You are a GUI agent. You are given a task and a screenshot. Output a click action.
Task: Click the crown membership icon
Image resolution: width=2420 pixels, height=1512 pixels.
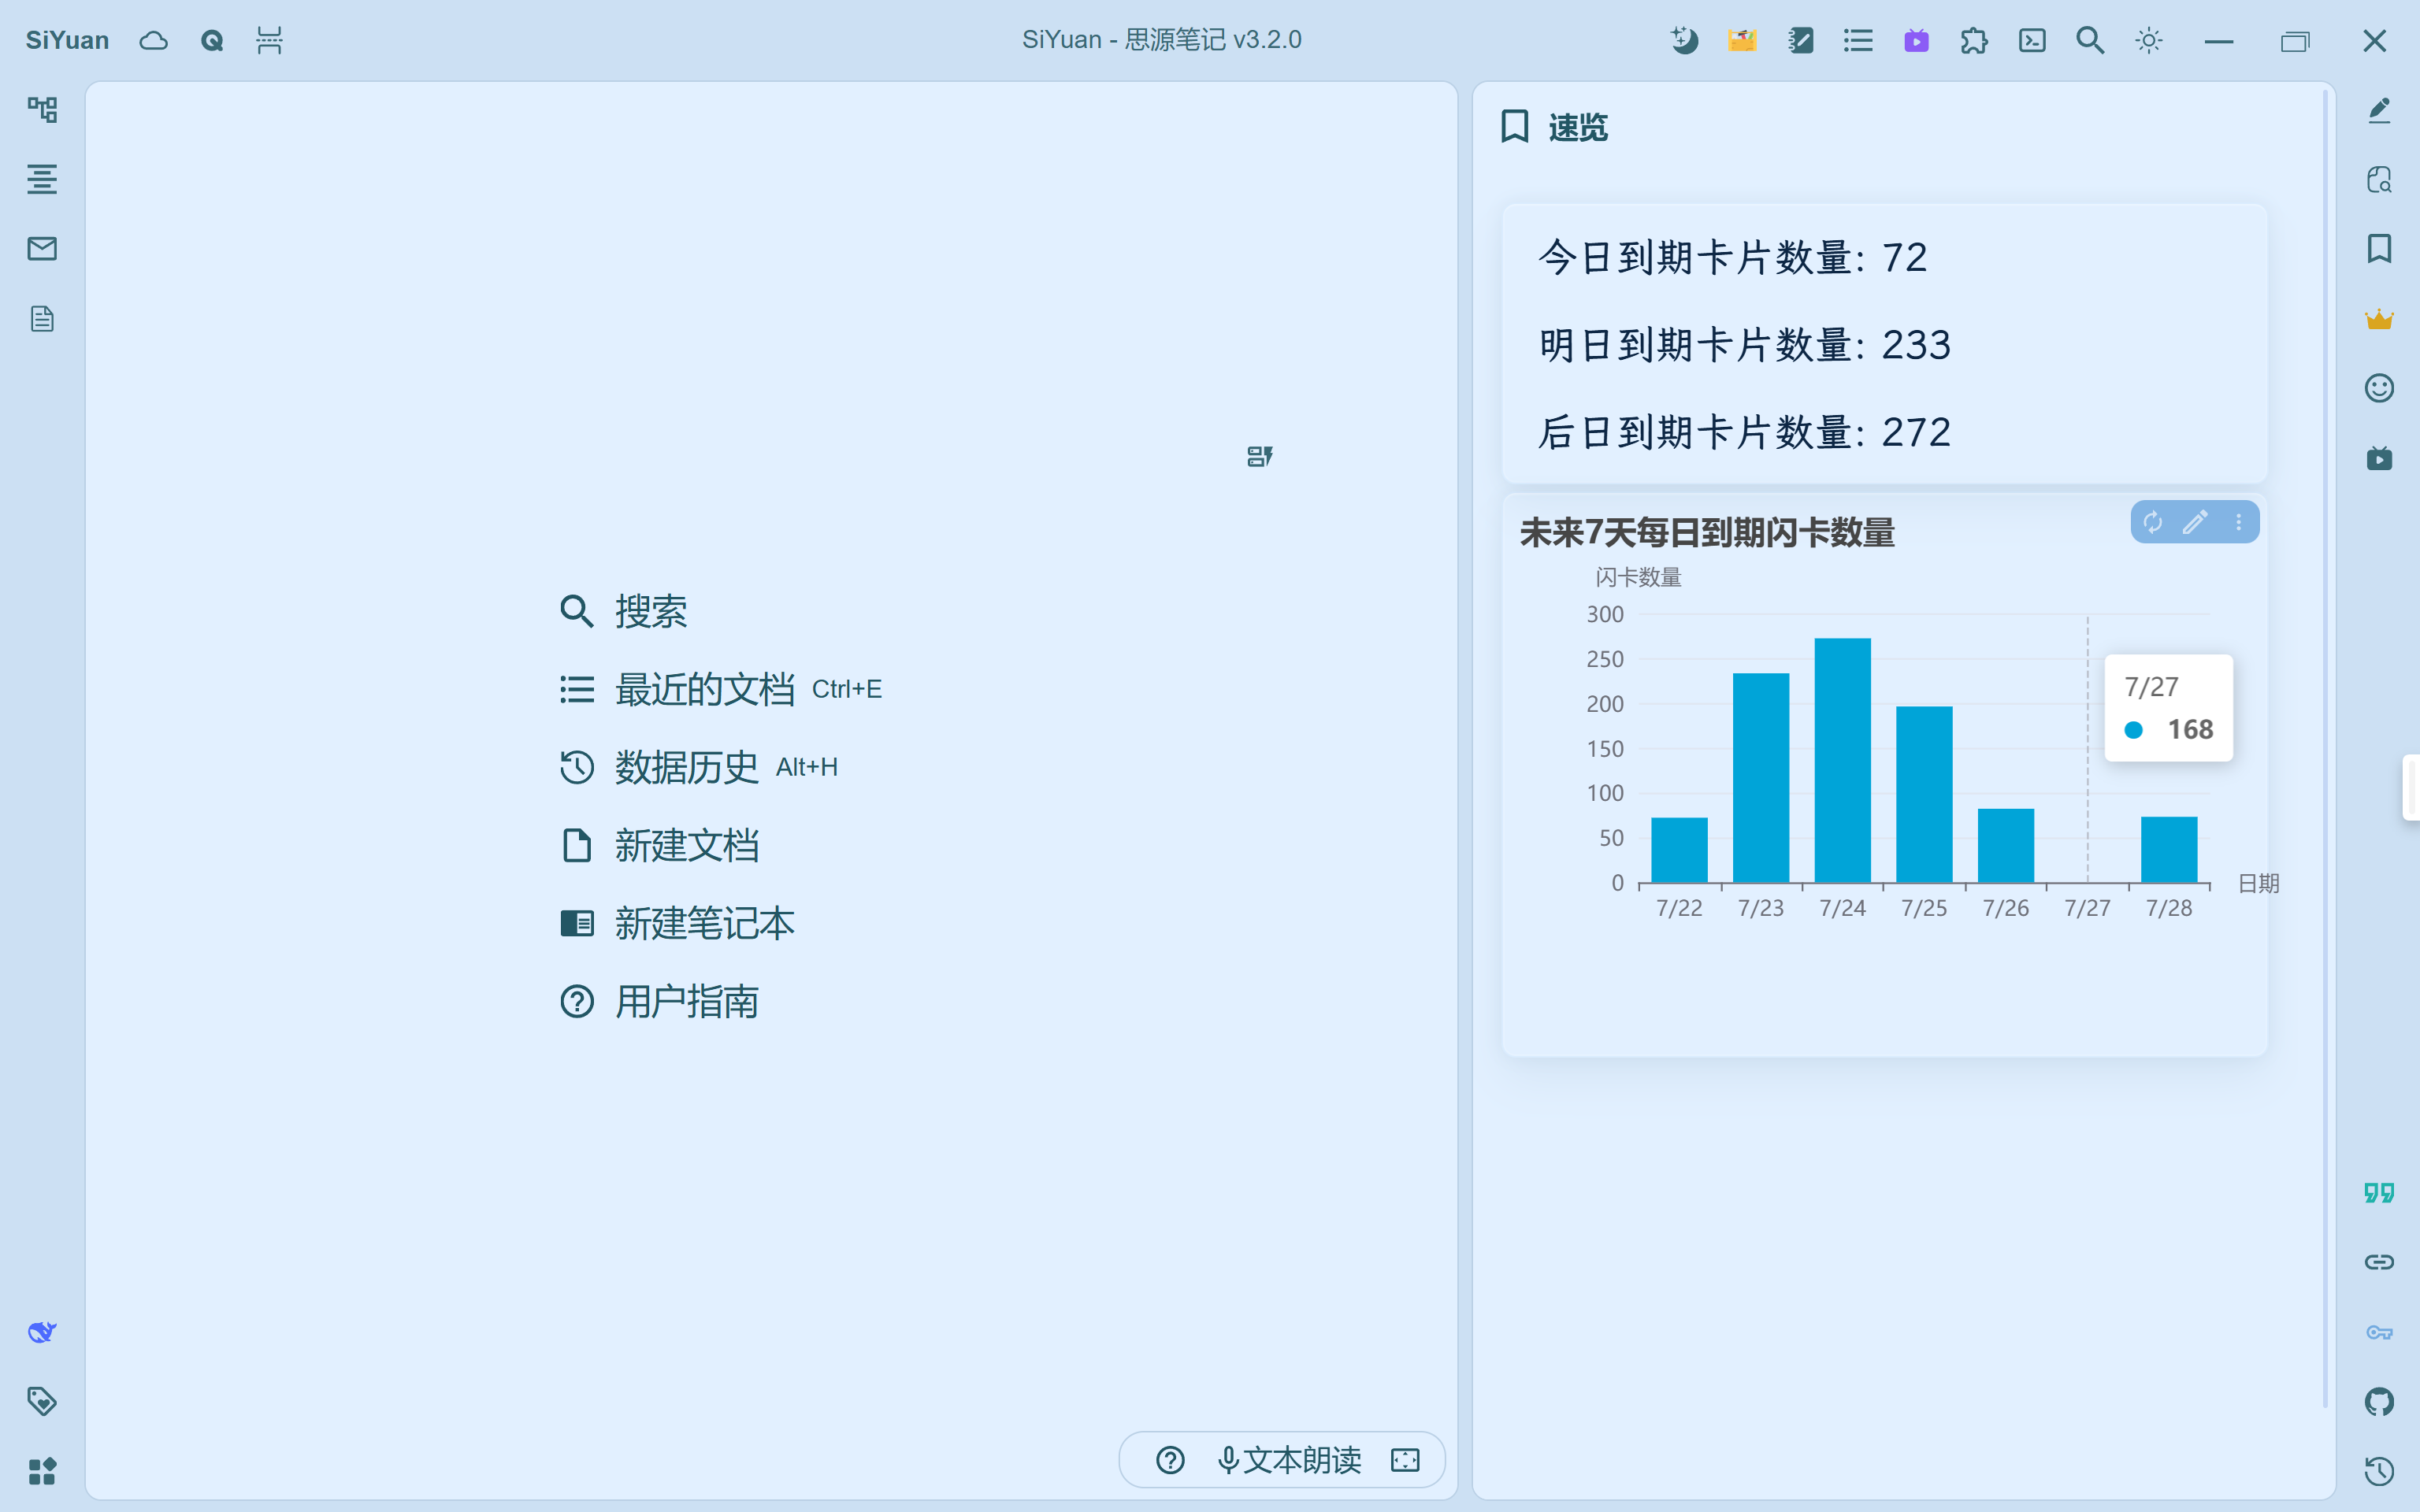click(2379, 319)
